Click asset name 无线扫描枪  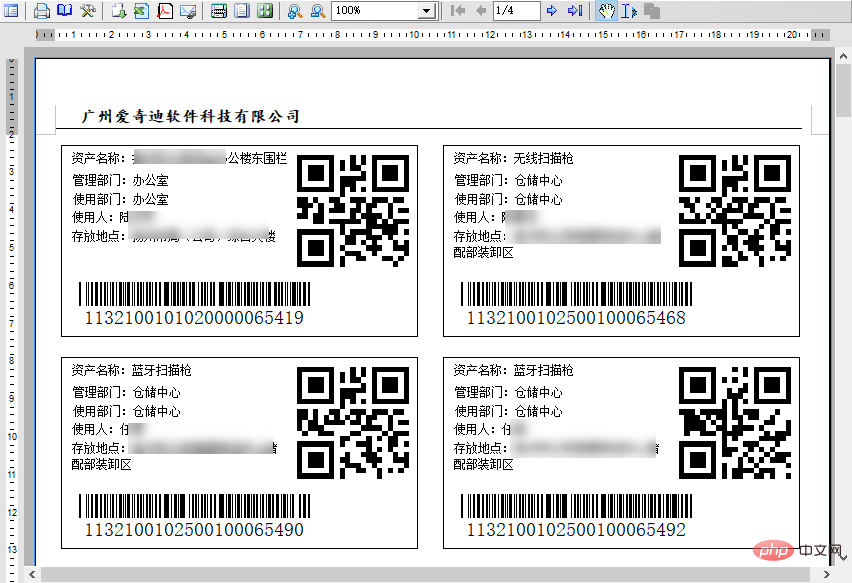[543, 158]
